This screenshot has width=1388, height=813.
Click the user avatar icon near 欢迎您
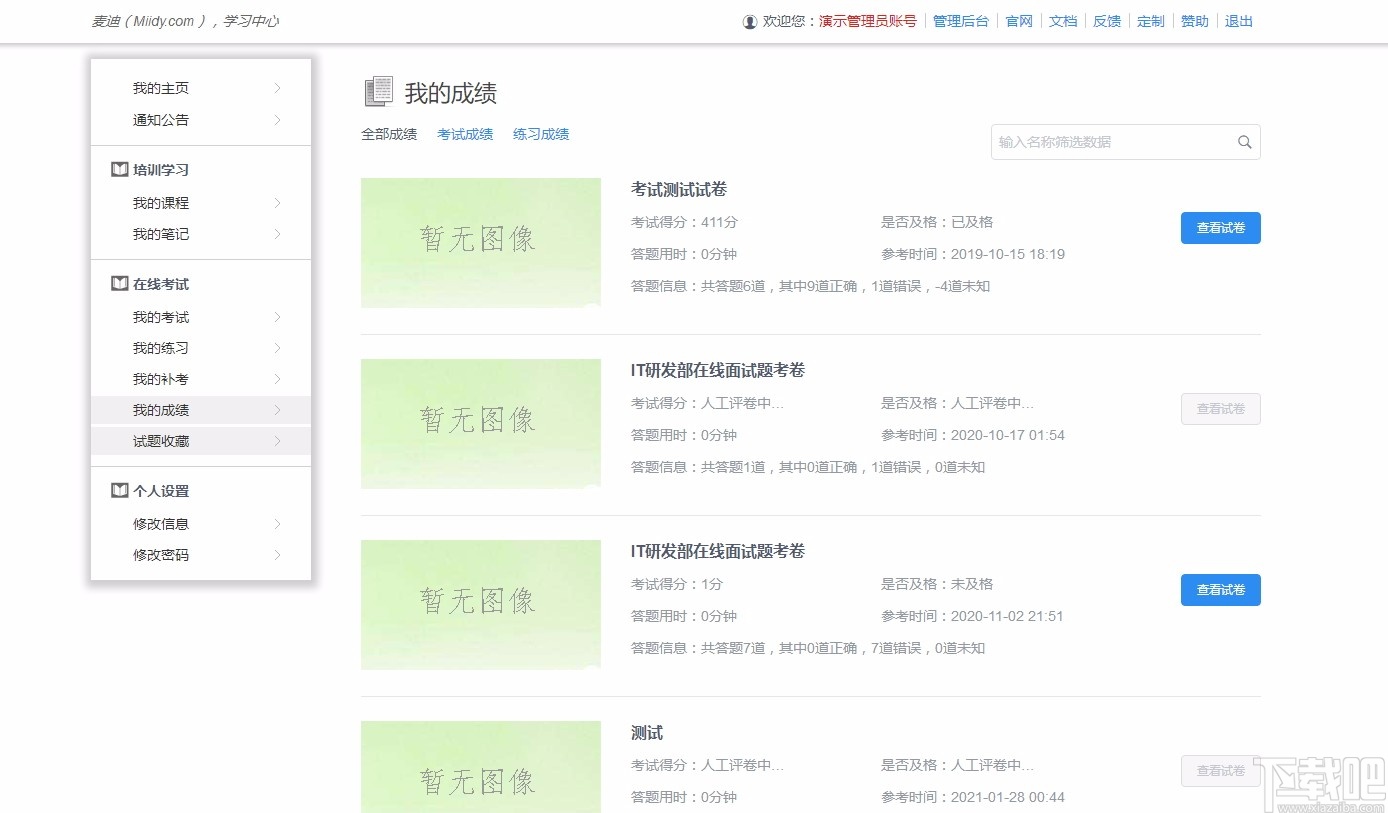pyautogui.click(x=749, y=20)
